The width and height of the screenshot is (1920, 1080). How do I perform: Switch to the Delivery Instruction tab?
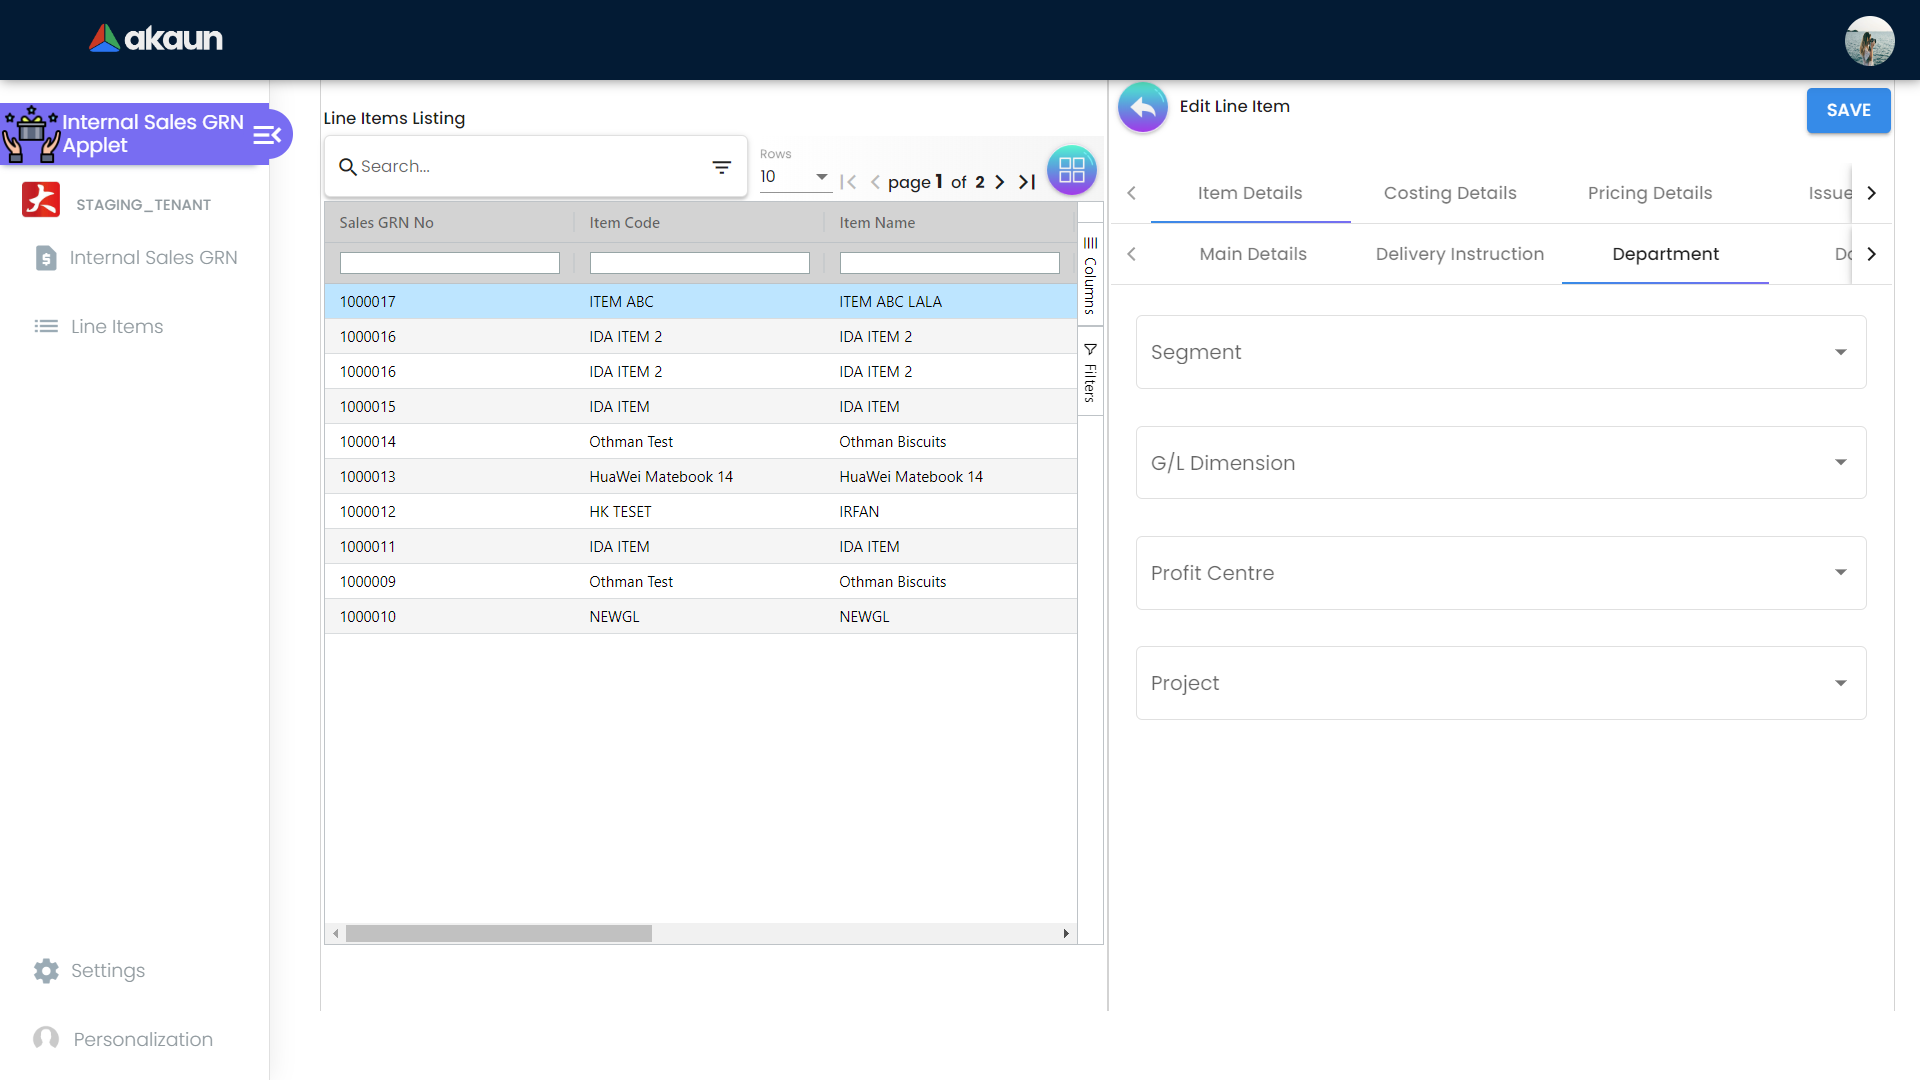pos(1459,254)
